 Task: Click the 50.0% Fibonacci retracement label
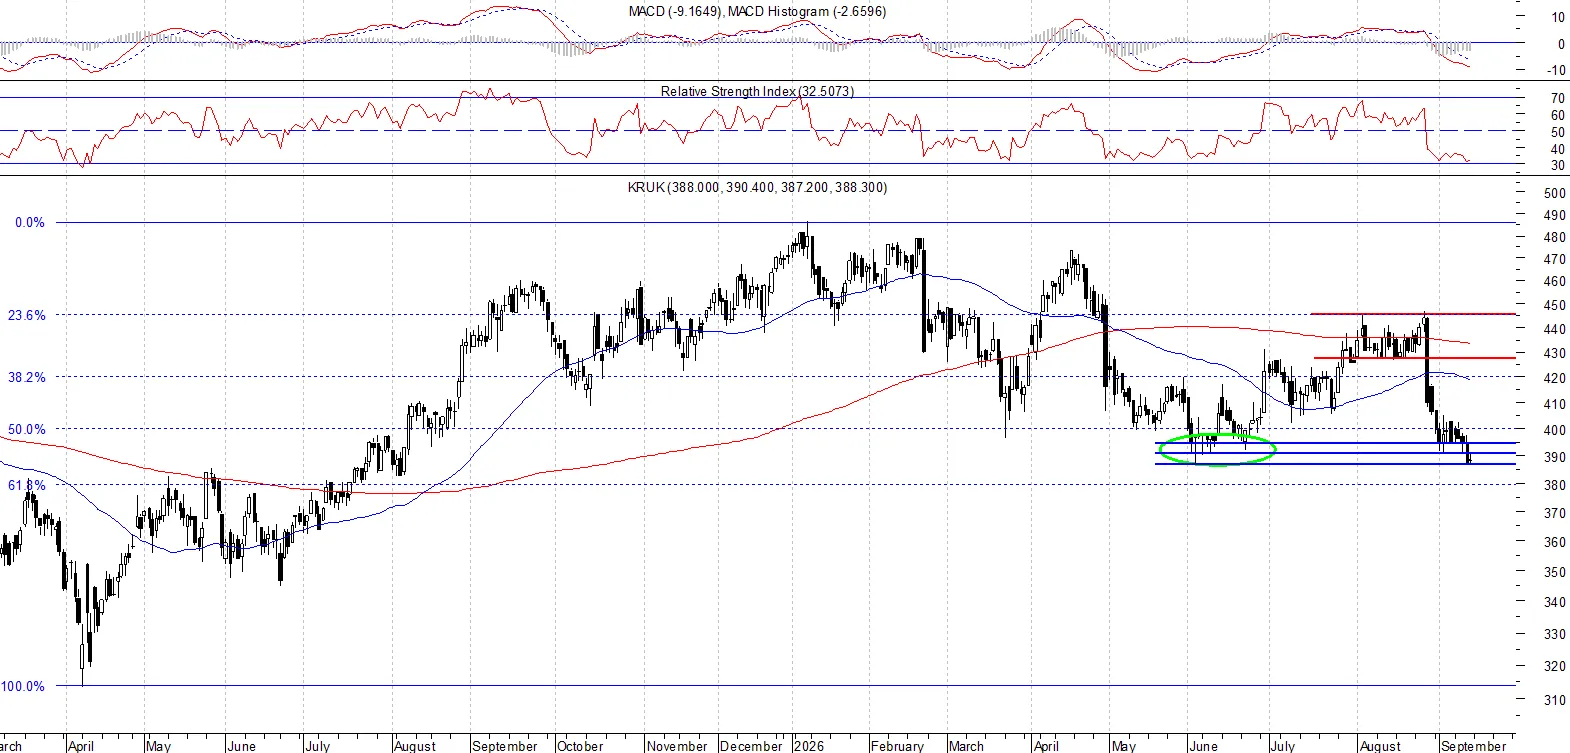coord(27,429)
